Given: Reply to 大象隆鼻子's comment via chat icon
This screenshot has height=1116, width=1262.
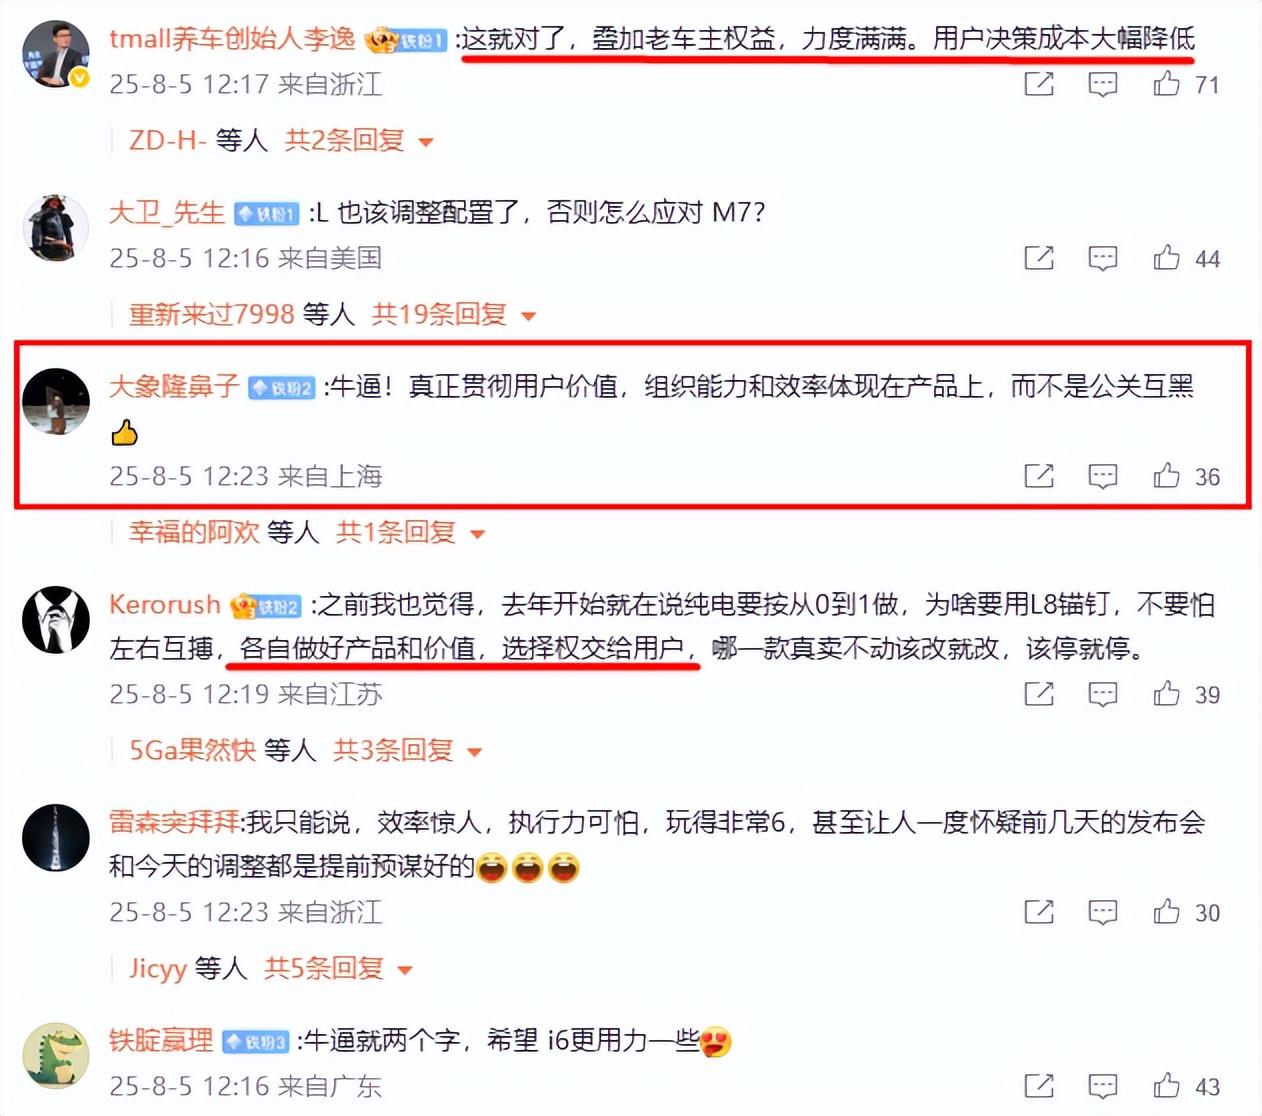Looking at the screenshot, I should point(1102,476).
